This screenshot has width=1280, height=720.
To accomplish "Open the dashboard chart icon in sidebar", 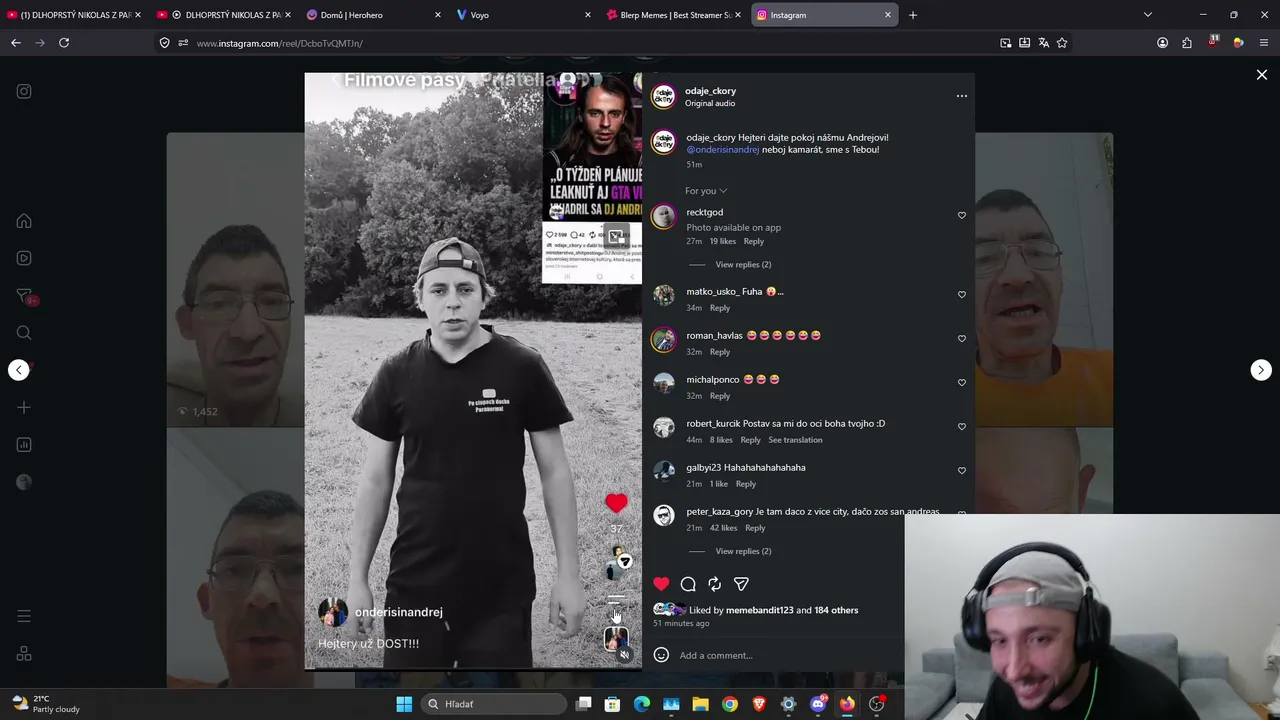I will pos(24,444).
